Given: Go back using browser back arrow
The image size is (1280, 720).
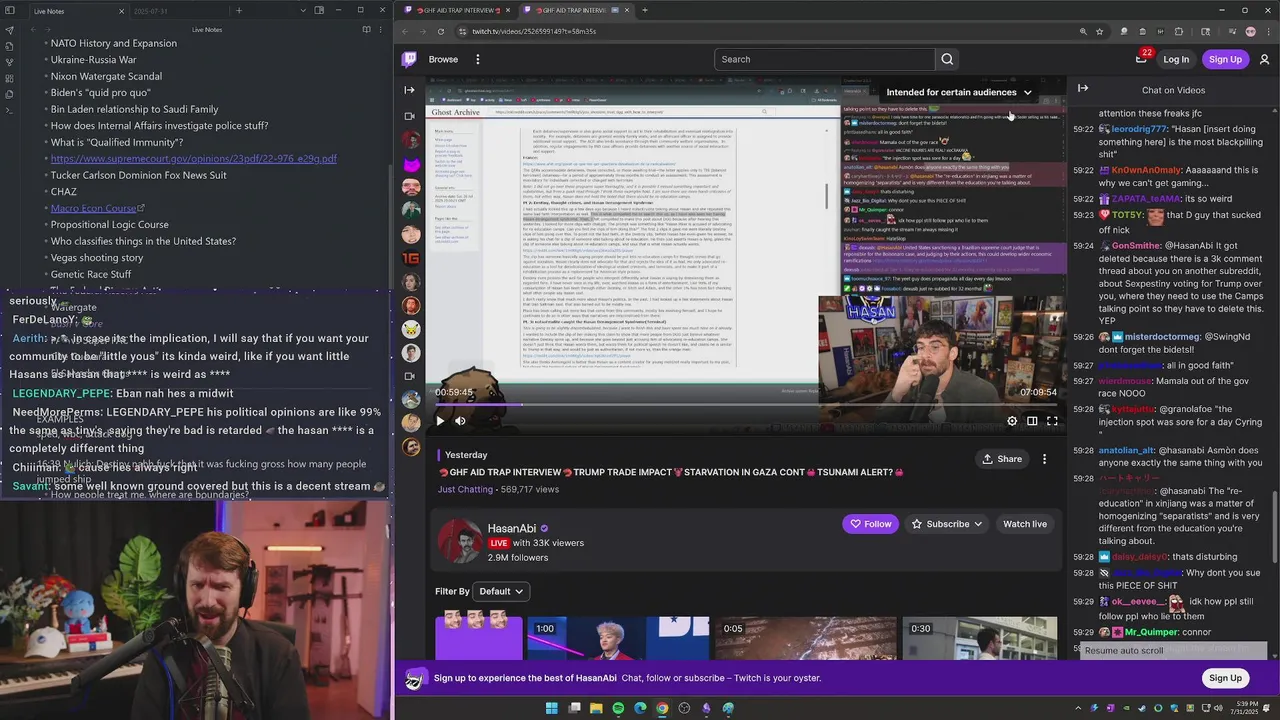Looking at the screenshot, I should click(x=405, y=31).
